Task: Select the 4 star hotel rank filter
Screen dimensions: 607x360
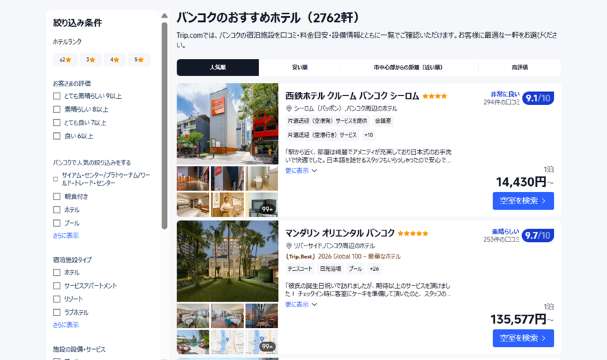Action: pyautogui.click(x=115, y=60)
